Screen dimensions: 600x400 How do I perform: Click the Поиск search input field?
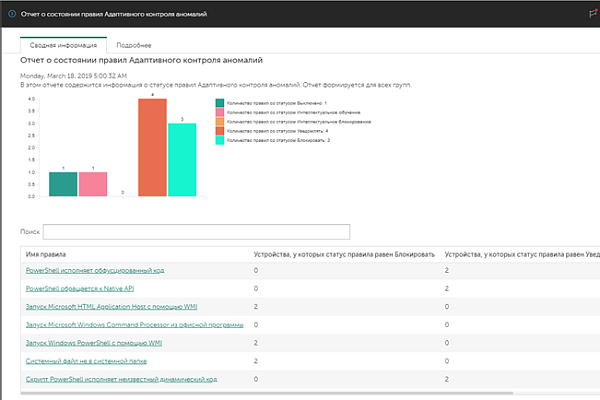coord(196,232)
